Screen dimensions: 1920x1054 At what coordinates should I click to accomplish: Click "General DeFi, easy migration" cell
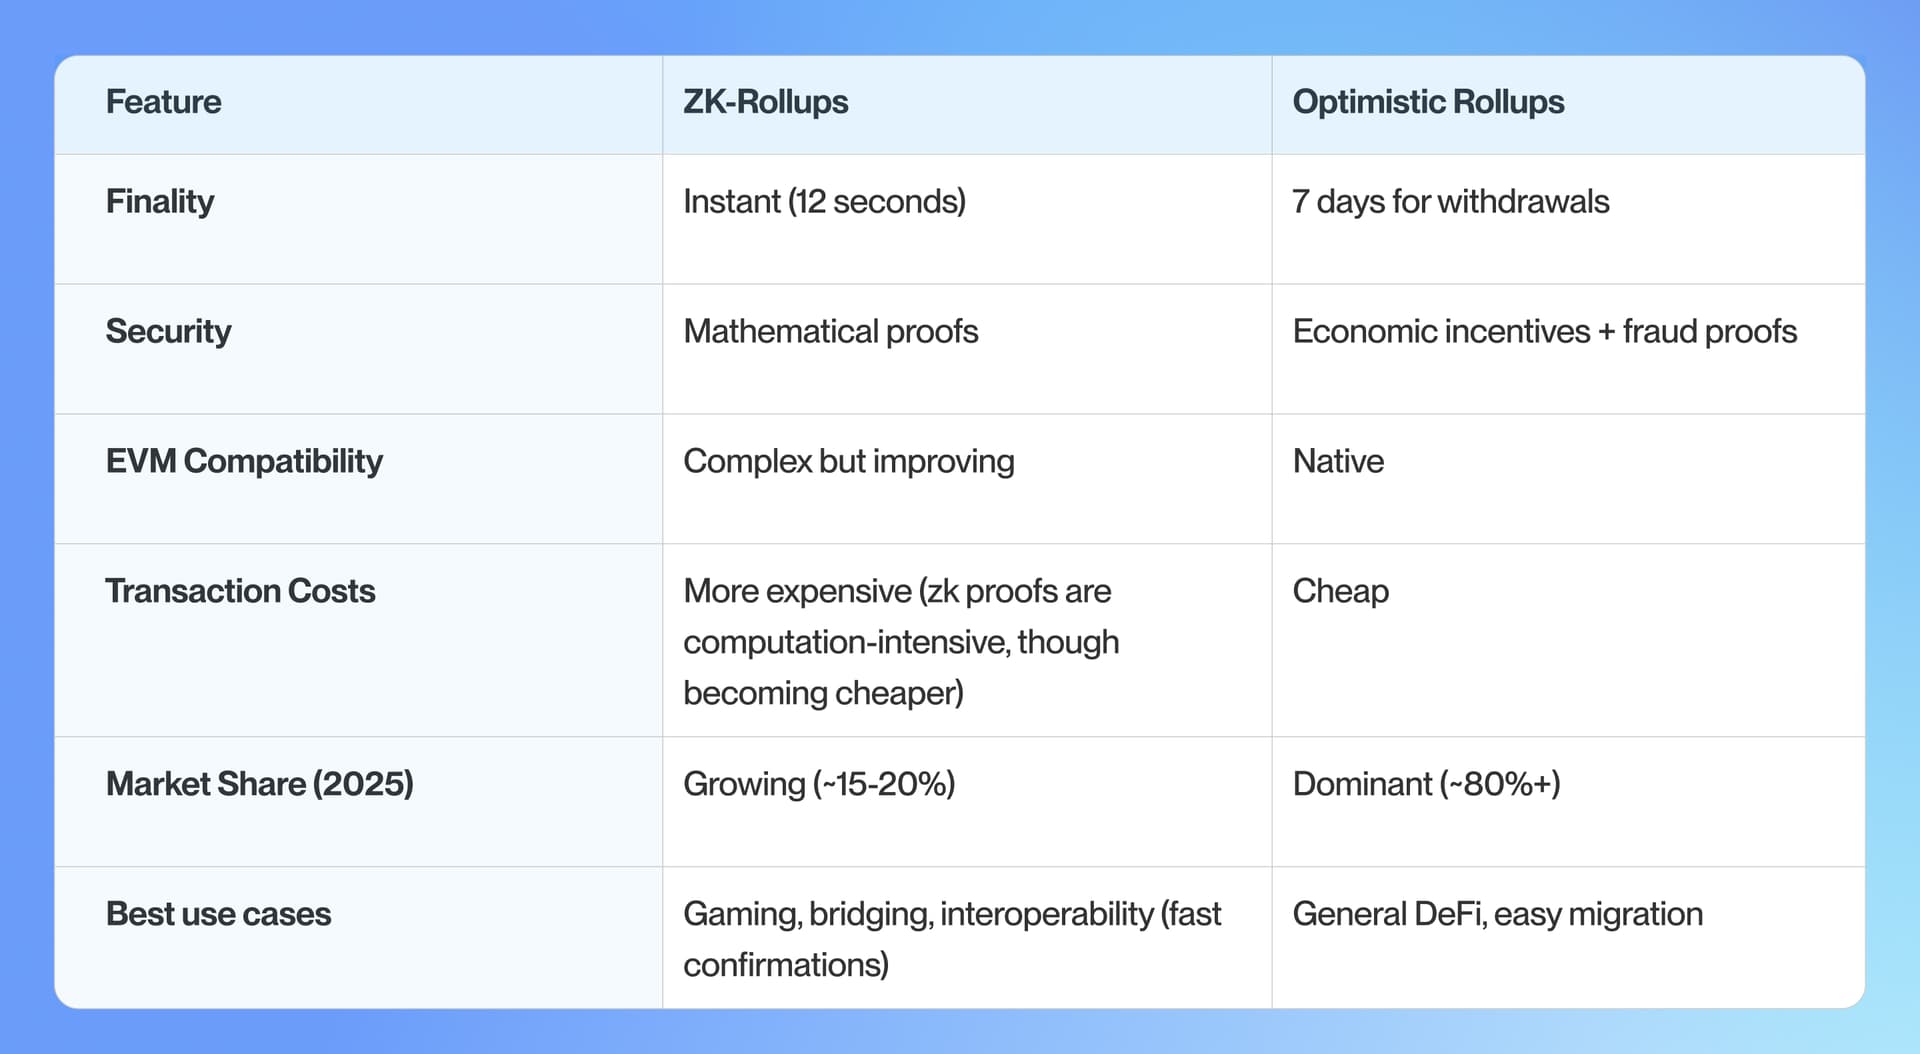(1497, 915)
